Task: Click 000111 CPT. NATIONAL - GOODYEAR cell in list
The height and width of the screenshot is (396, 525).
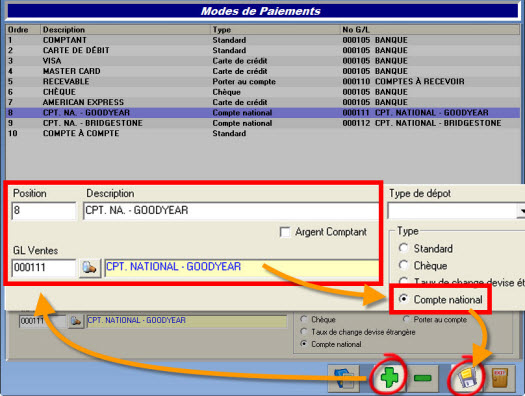Action: pyautogui.click(x=415, y=112)
